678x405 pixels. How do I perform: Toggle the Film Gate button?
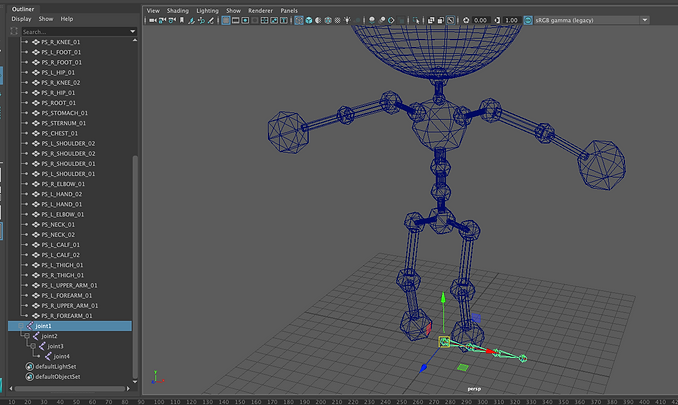[236, 20]
